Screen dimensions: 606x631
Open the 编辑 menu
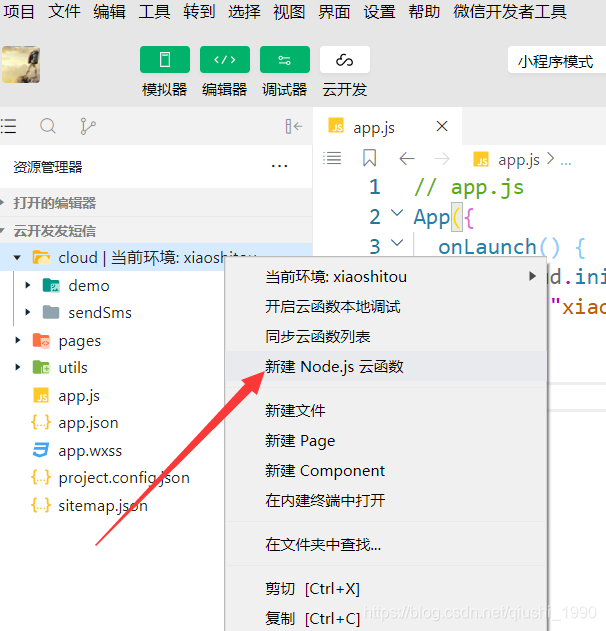click(x=109, y=11)
